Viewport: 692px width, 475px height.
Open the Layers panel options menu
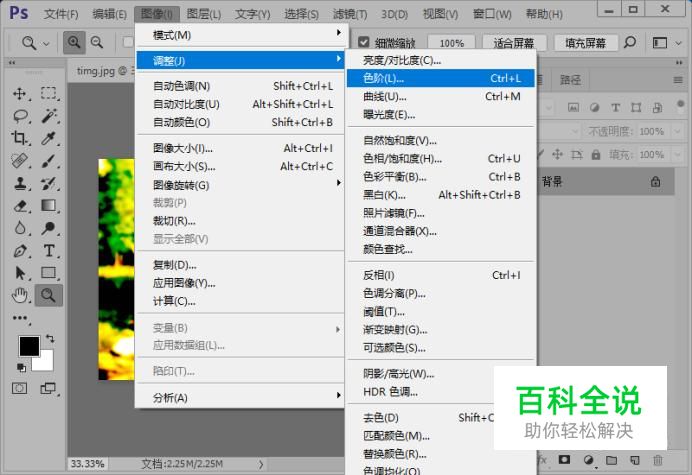coord(678,80)
